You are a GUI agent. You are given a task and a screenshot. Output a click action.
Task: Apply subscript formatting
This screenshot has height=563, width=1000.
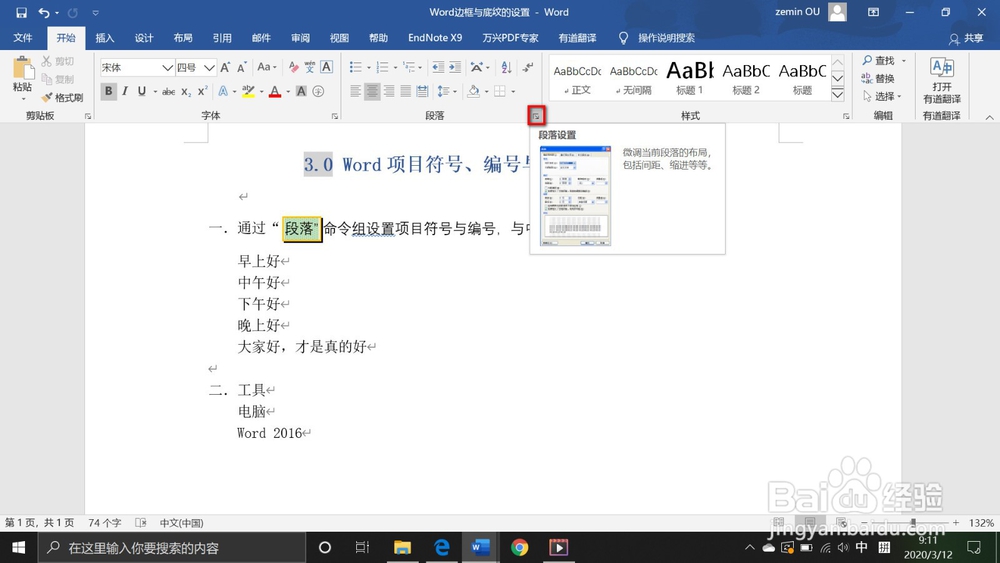tap(186, 91)
